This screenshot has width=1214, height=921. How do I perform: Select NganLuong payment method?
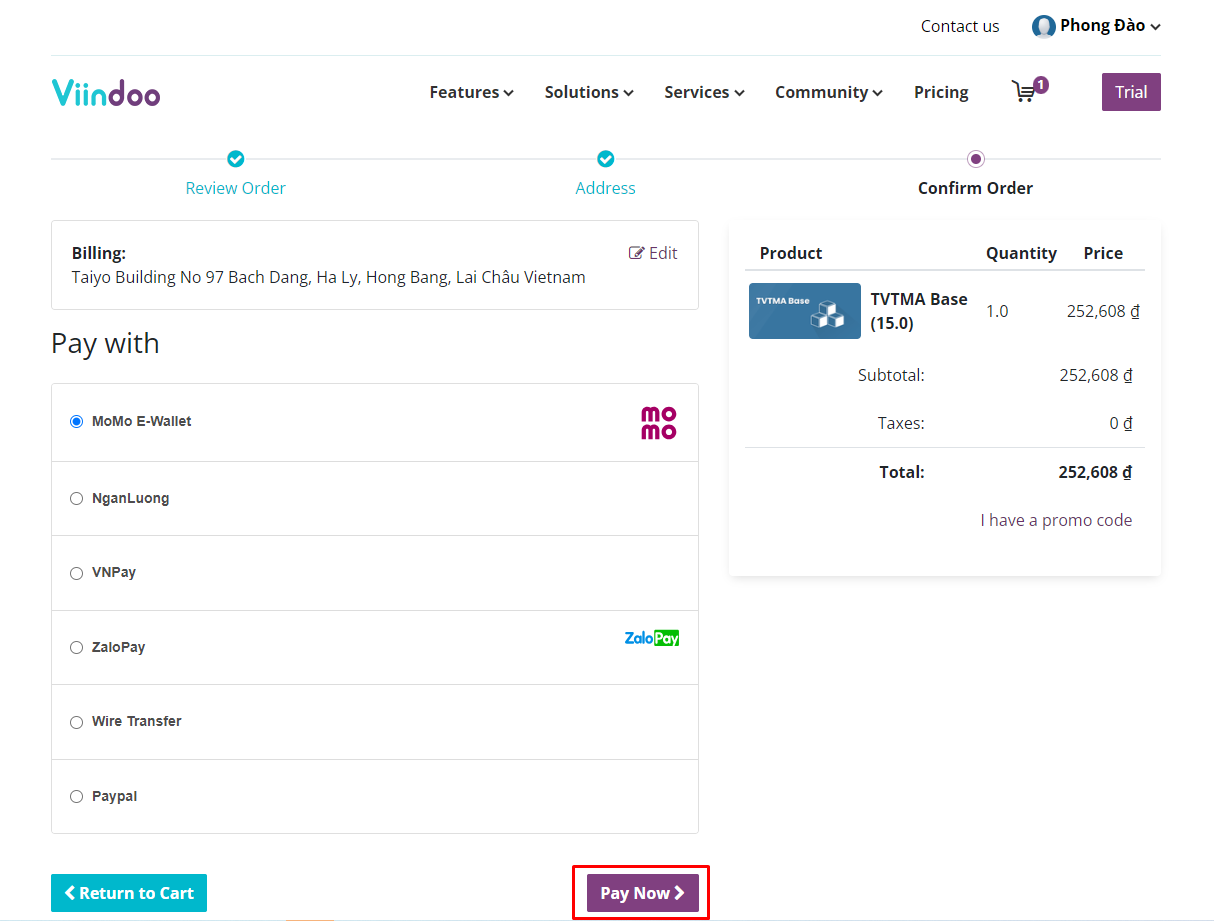click(76, 499)
